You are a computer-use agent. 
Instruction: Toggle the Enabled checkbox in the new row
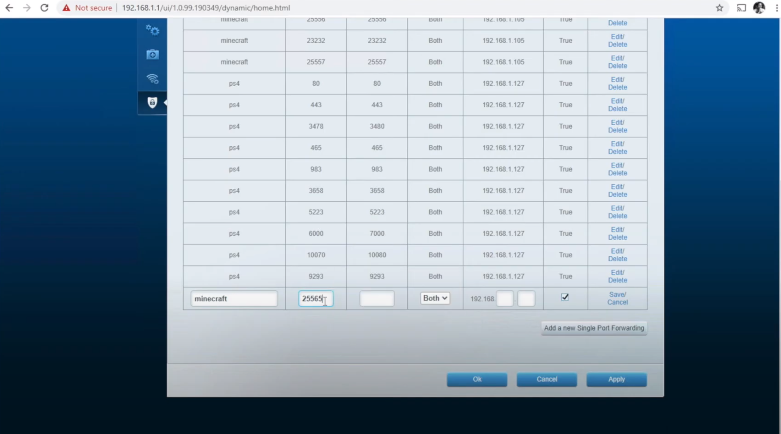(x=565, y=297)
